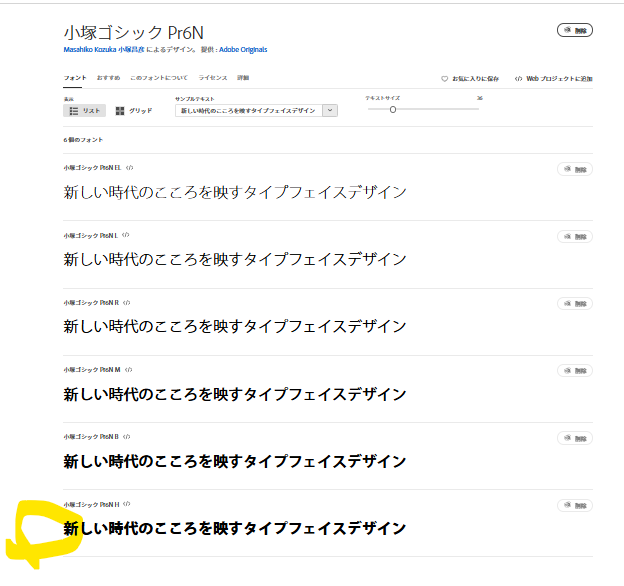Open the おすすめ tab
The image size is (624, 586).
(108, 78)
